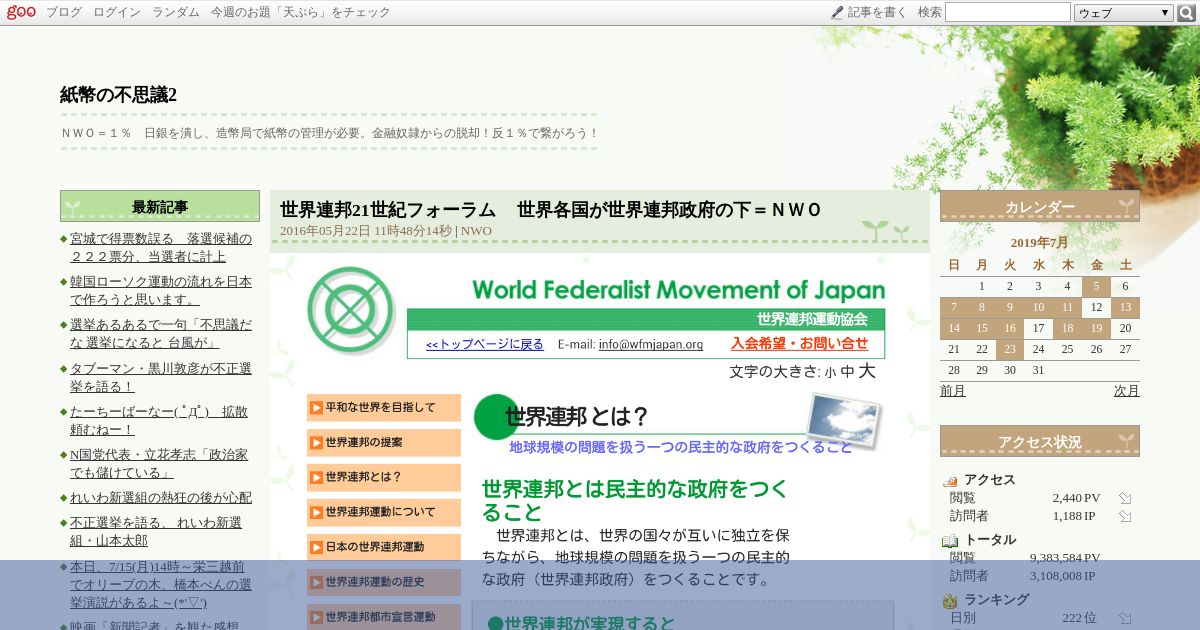Click ログイン in the top bar
The height and width of the screenshot is (630, 1200).
pos(117,13)
